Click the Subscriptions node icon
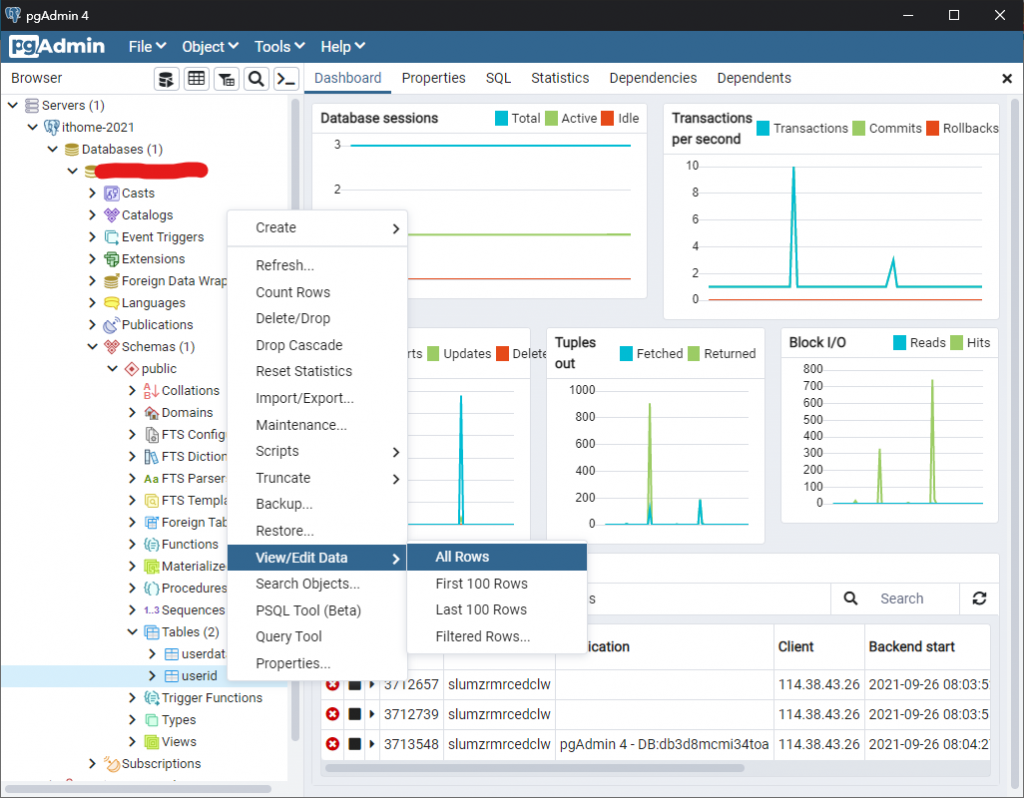Image resolution: width=1024 pixels, height=798 pixels. click(x=112, y=763)
